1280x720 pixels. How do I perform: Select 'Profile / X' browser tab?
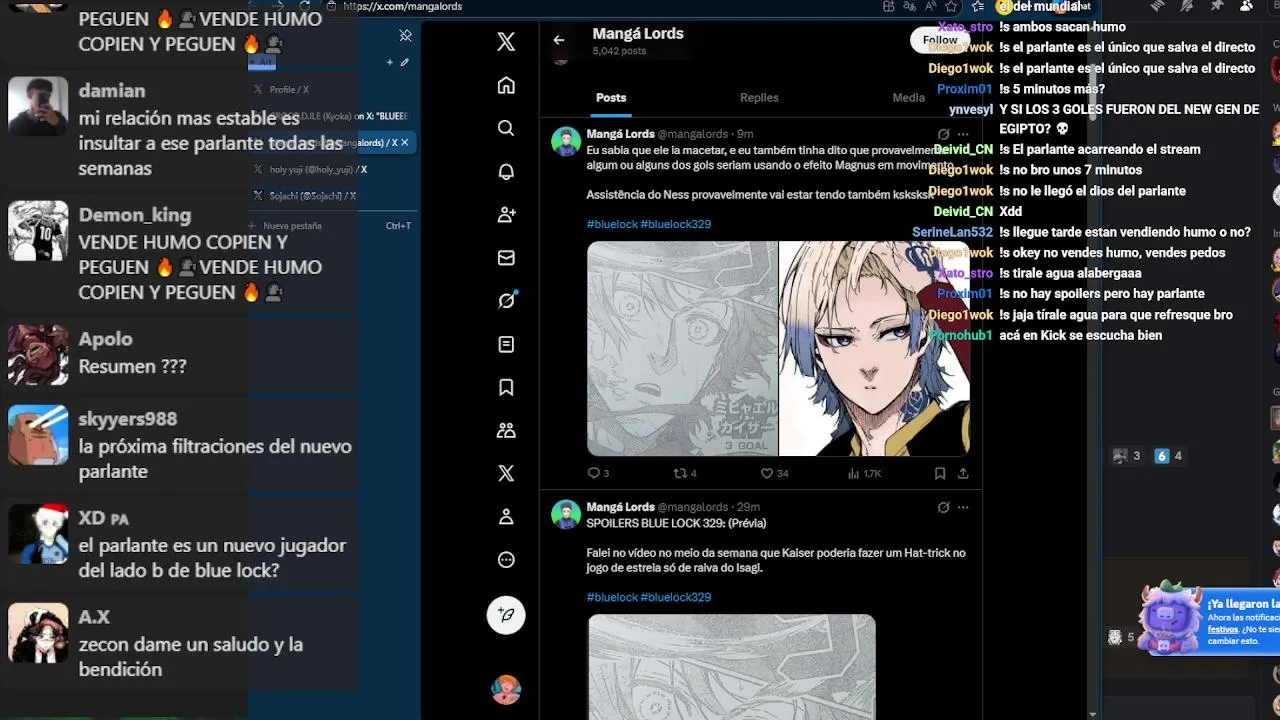[330, 90]
